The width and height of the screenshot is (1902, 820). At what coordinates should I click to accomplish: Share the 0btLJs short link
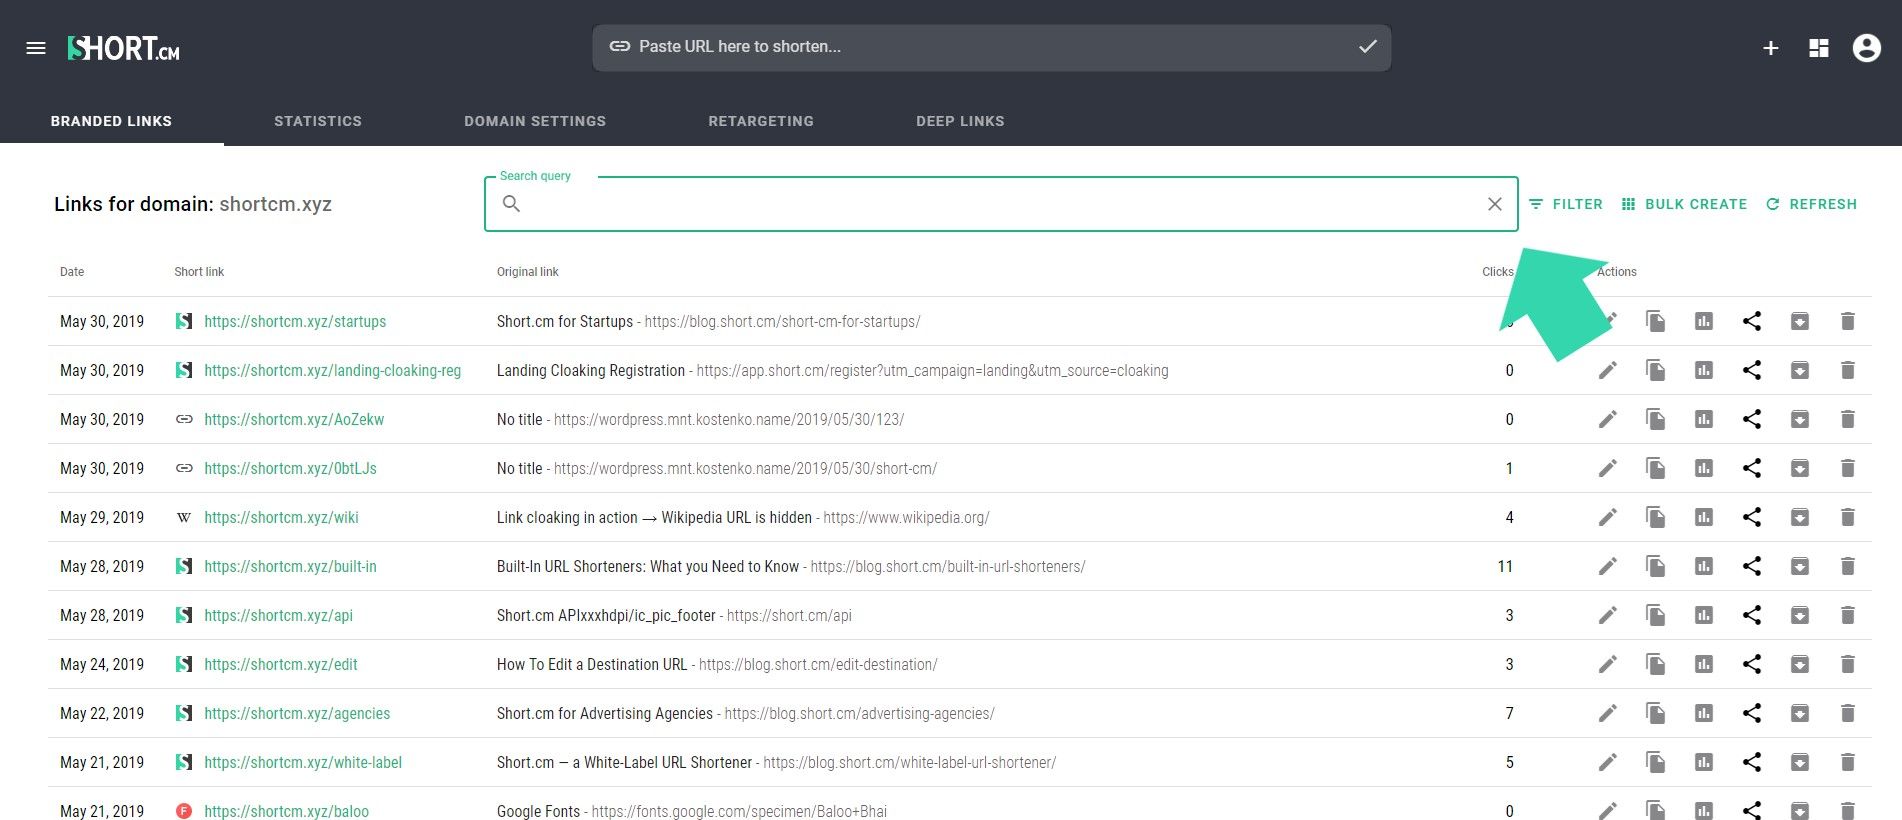click(x=1752, y=468)
